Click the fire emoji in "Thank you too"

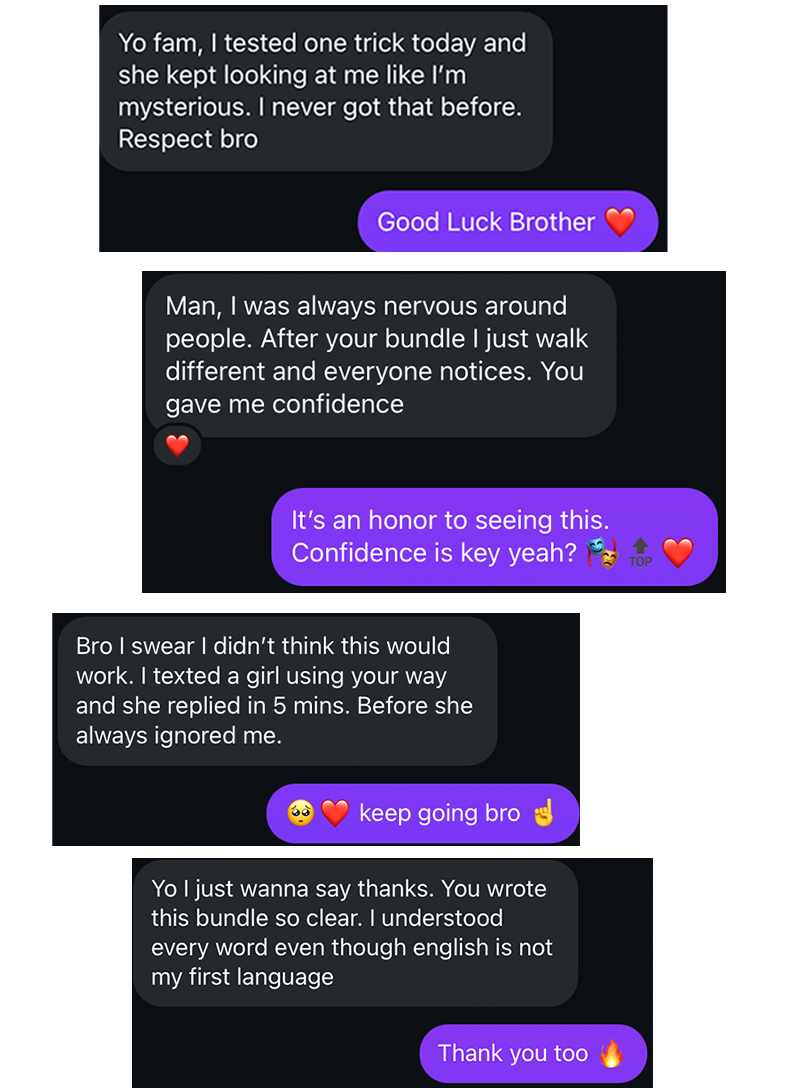click(610, 1053)
